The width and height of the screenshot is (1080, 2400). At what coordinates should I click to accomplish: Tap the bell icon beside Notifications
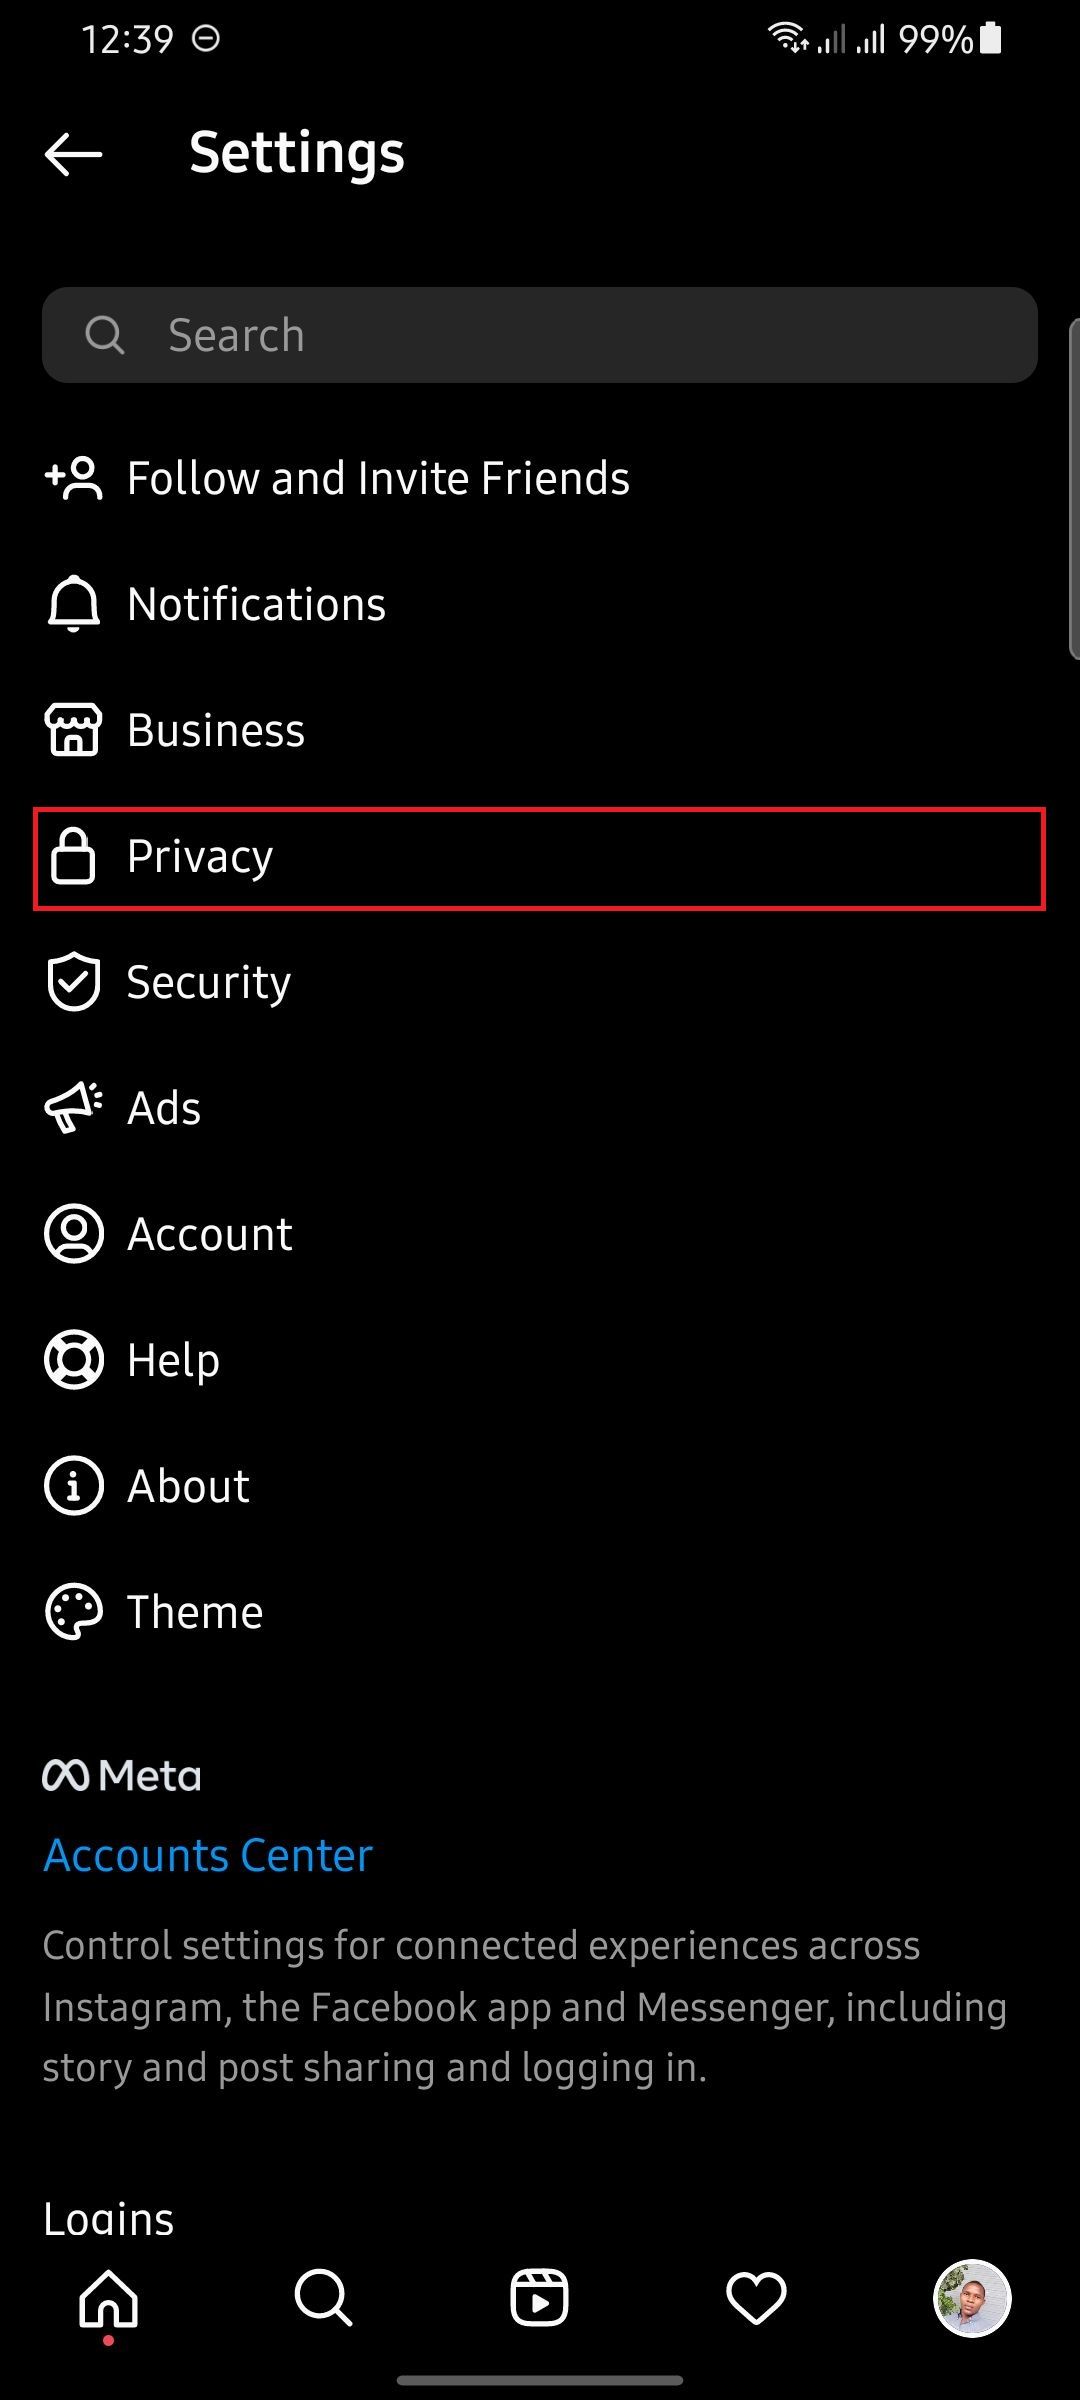tap(73, 604)
